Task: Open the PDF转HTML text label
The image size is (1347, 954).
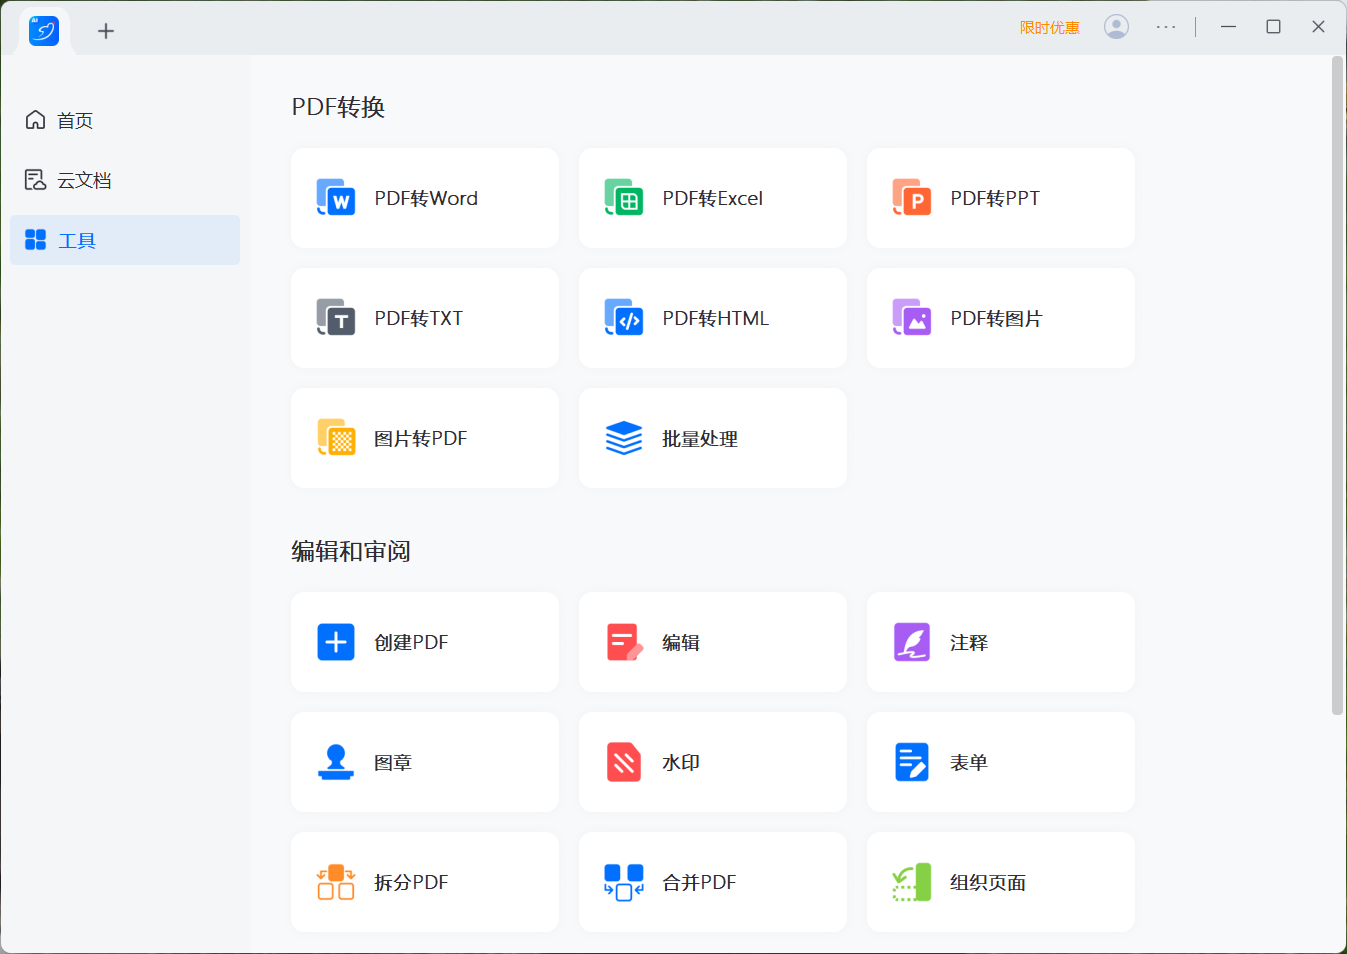Action: click(x=716, y=318)
